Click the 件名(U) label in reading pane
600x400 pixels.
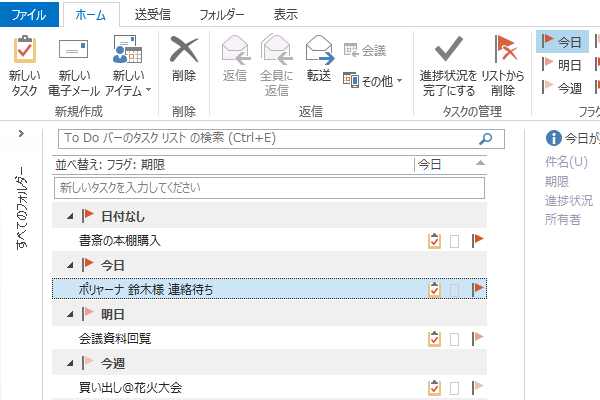pyautogui.click(x=566, y=162)
